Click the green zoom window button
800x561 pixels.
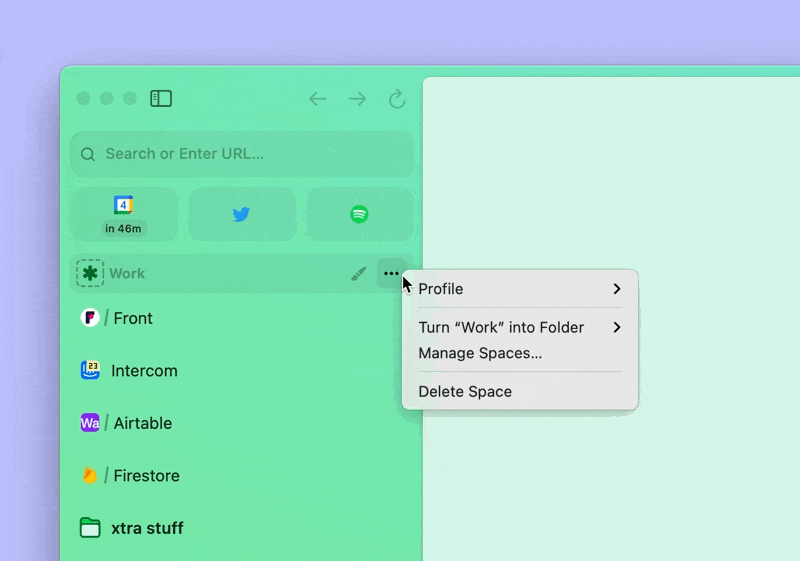coord(130,98)
